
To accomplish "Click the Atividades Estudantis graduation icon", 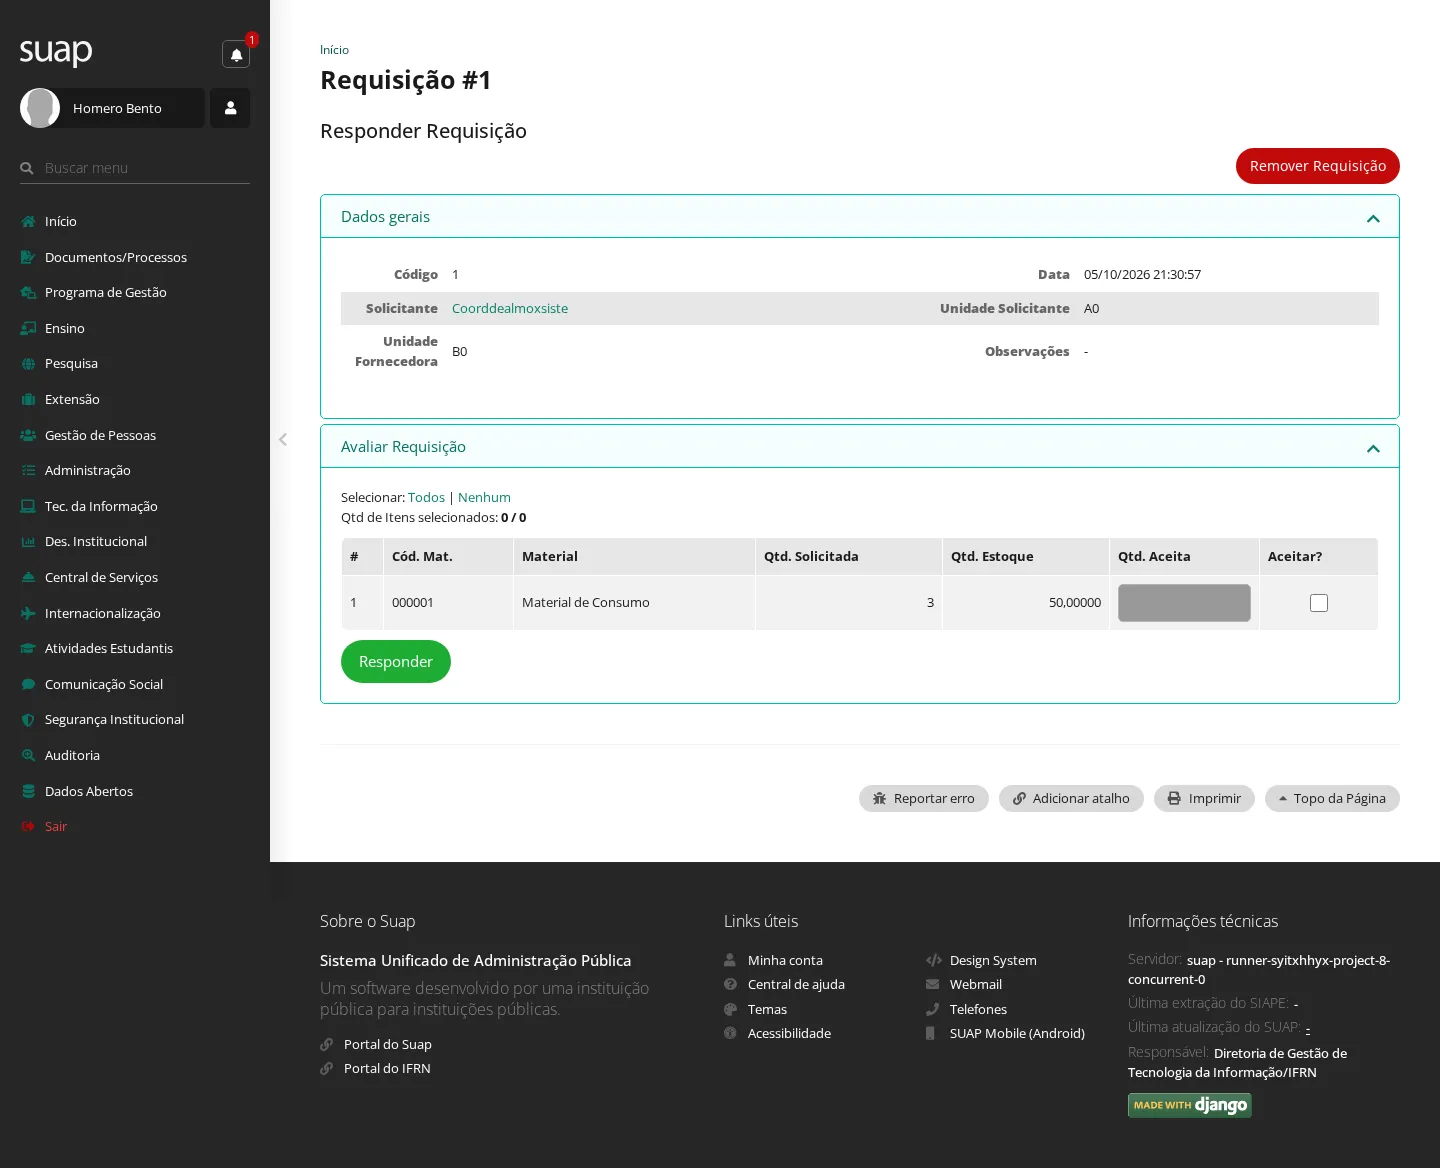I will (28, 648).
